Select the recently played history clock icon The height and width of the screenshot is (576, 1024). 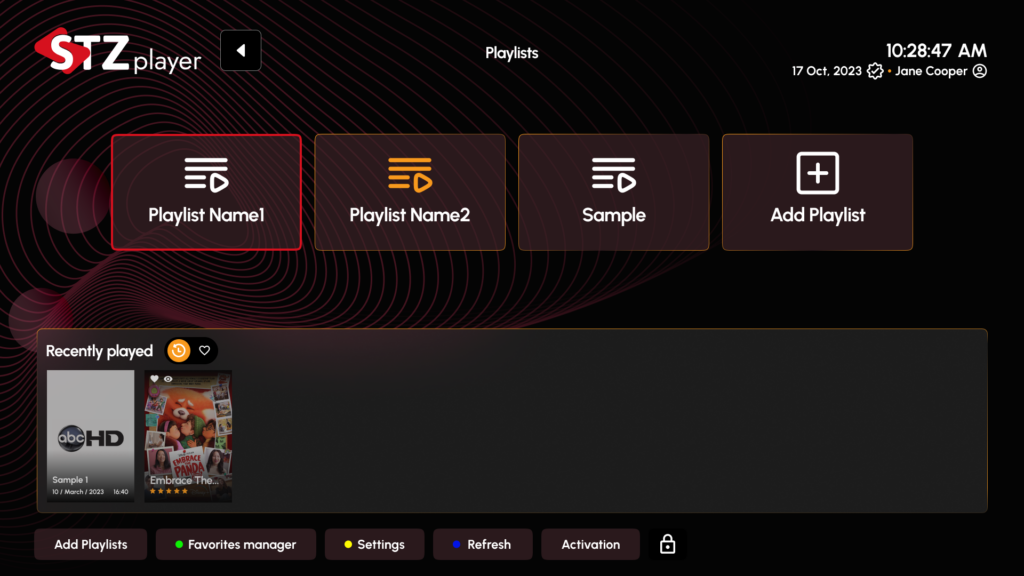[x=178, y=351]
